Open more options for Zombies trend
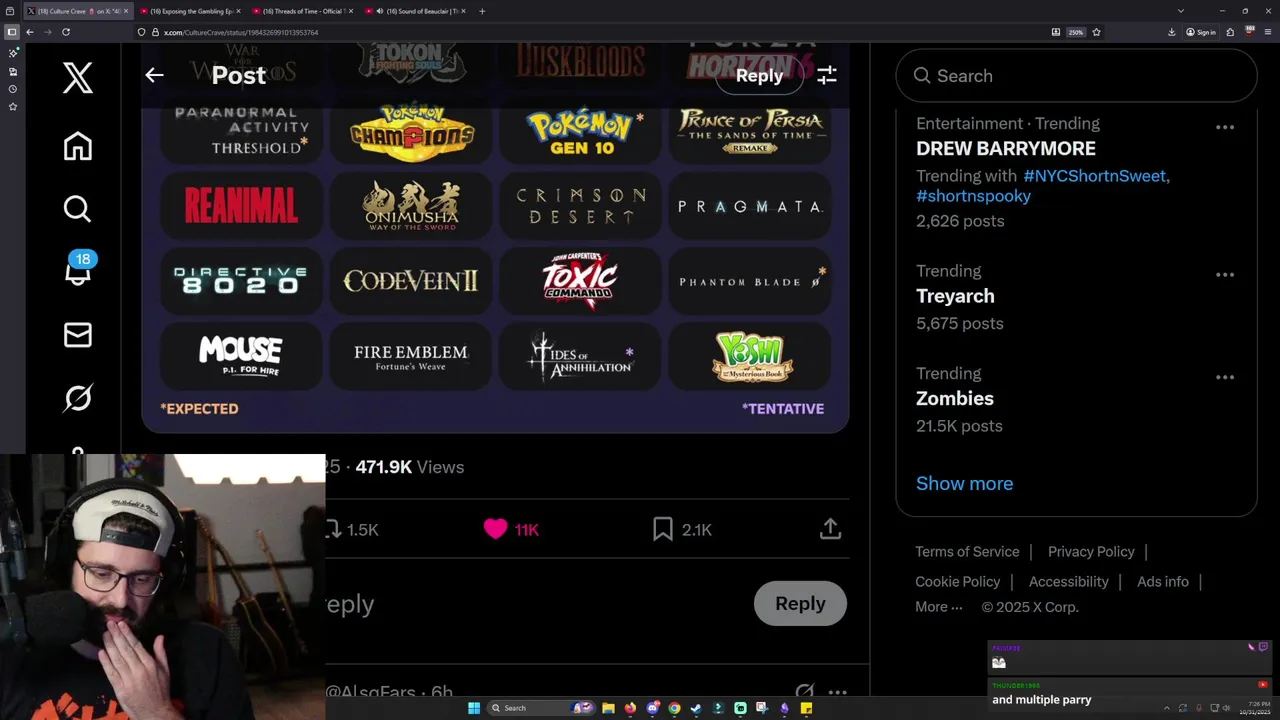Image resolution: width=1280 pixels, height=720 pixels. coord(1225,377)
